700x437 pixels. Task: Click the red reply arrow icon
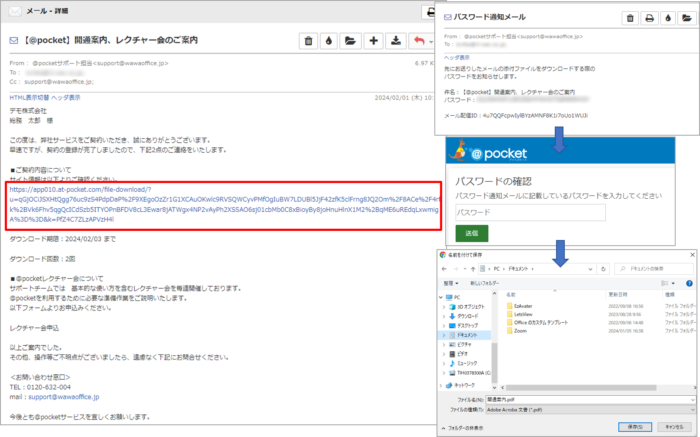pyautogui.click(x=419, y=41)
